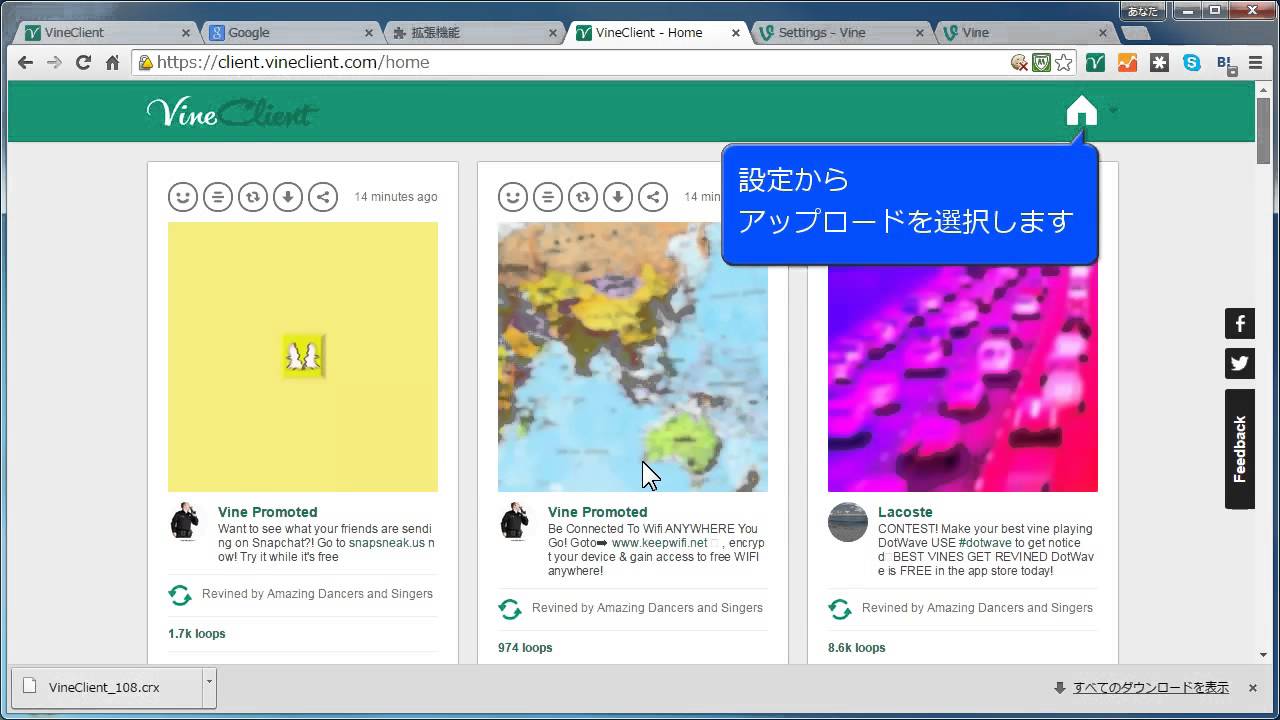This screenshot has width=1280, height=720.
Task: Click the page vertical scrollbar thumb
Action: click(x=1264, y=130)
